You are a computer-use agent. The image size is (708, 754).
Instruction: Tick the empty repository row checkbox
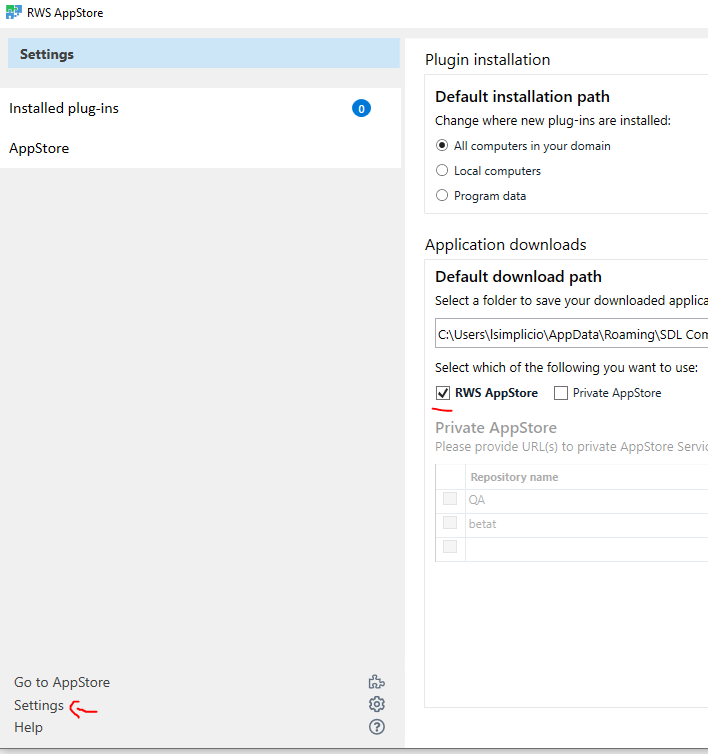[450, 547]
